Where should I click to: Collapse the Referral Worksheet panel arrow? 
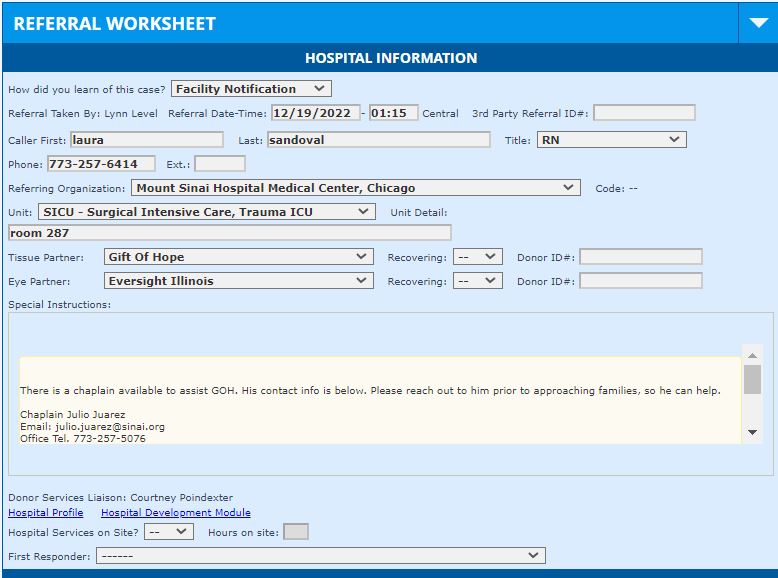757,23
